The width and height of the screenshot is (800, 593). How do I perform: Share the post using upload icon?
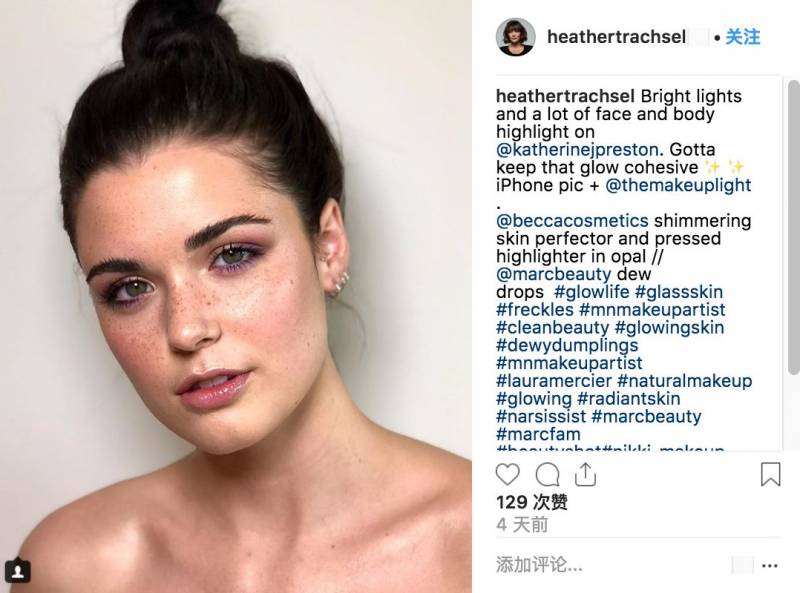point(585,474)
